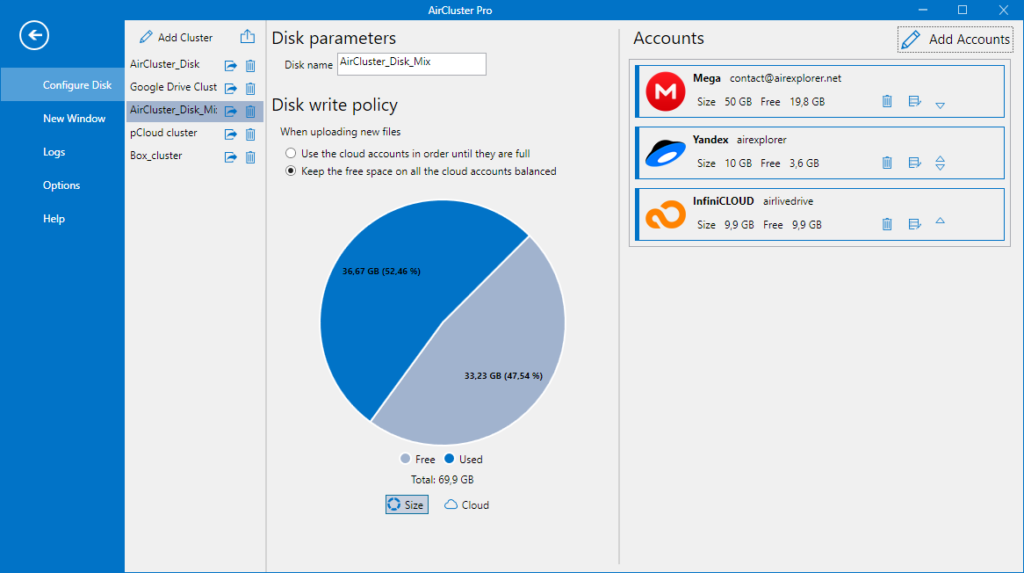Select 'Keep the free space balanced' option
Image resolution: width=1024 pixels, height=573 pixels.
[x=291, y=171]
